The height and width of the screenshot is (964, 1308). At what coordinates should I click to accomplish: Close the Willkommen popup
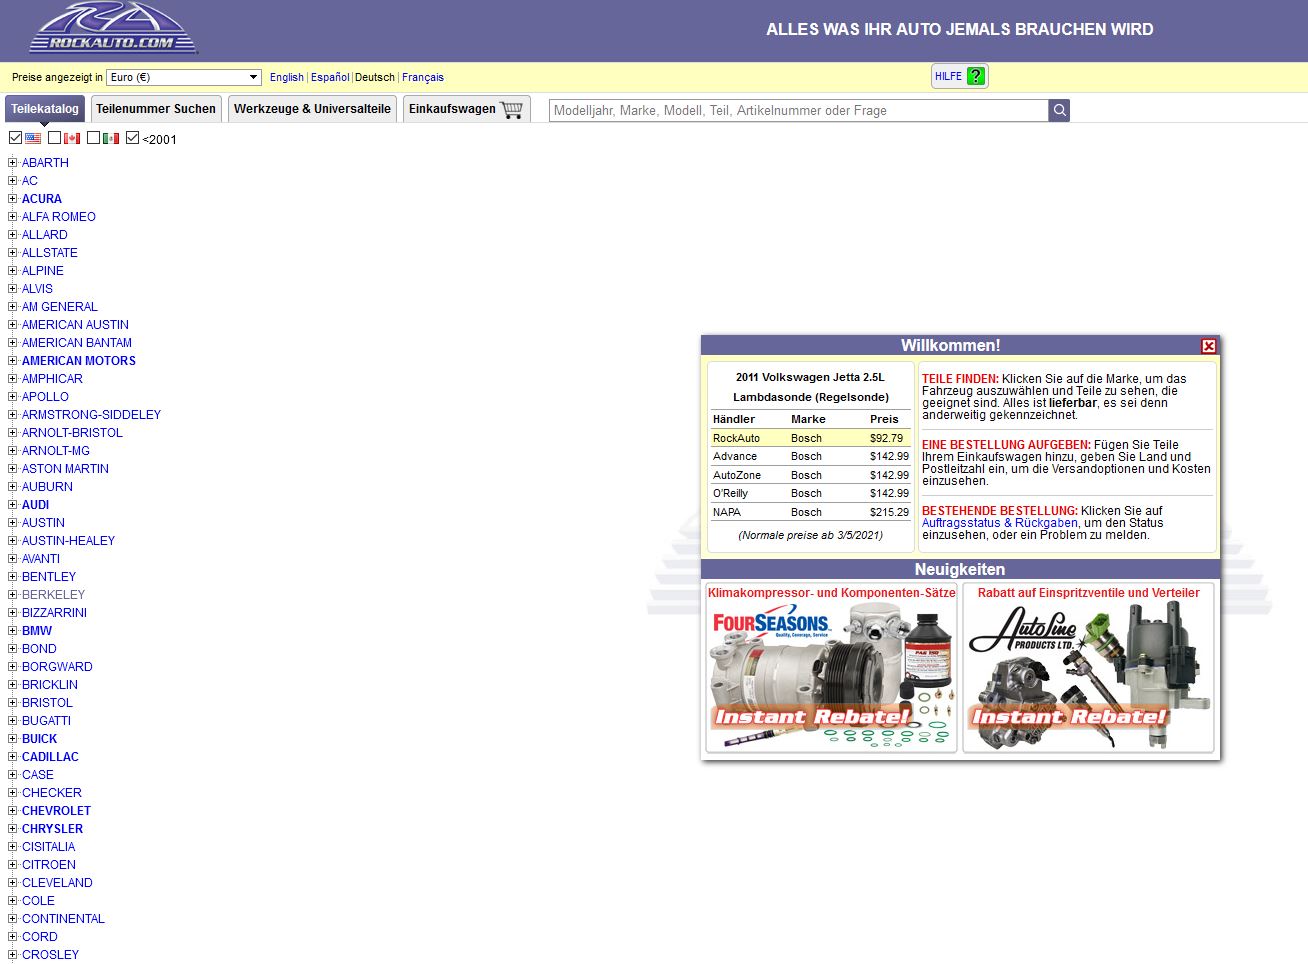(x=1208, y=346)
